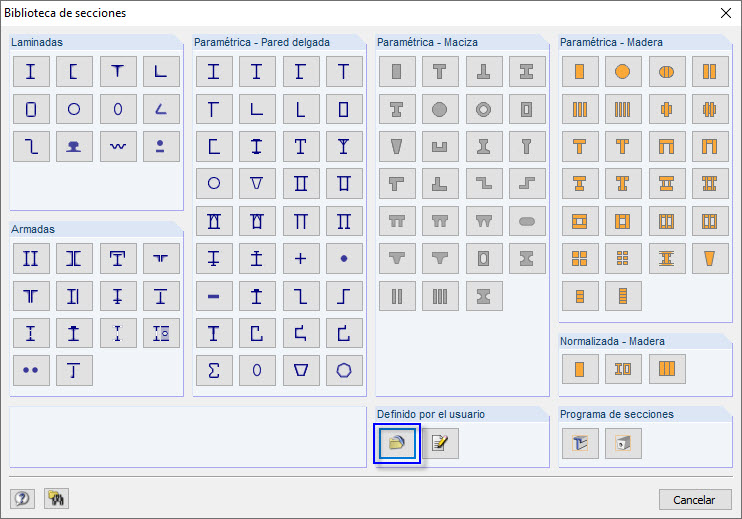Select the plus-shaped cross section

(x=300, y=258)
